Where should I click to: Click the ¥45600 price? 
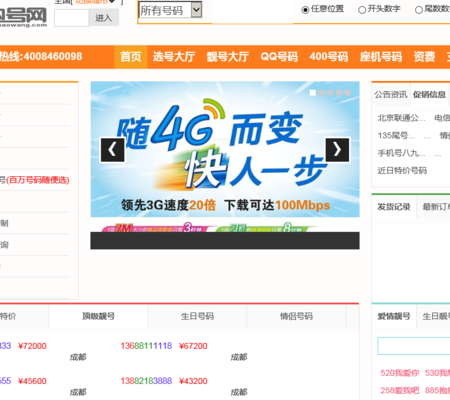coord(32,381)
